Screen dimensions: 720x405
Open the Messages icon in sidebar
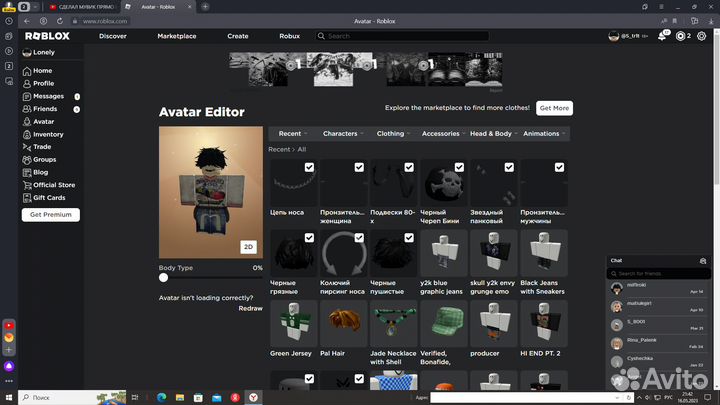coord(25,96)
